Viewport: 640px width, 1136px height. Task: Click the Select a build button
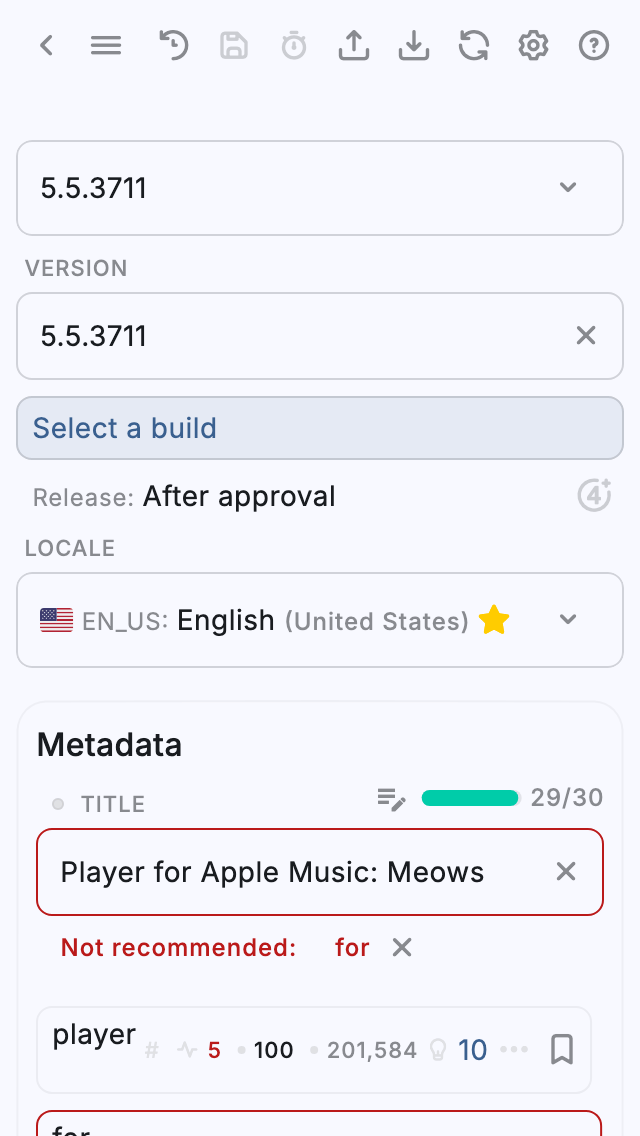point(320,428)
